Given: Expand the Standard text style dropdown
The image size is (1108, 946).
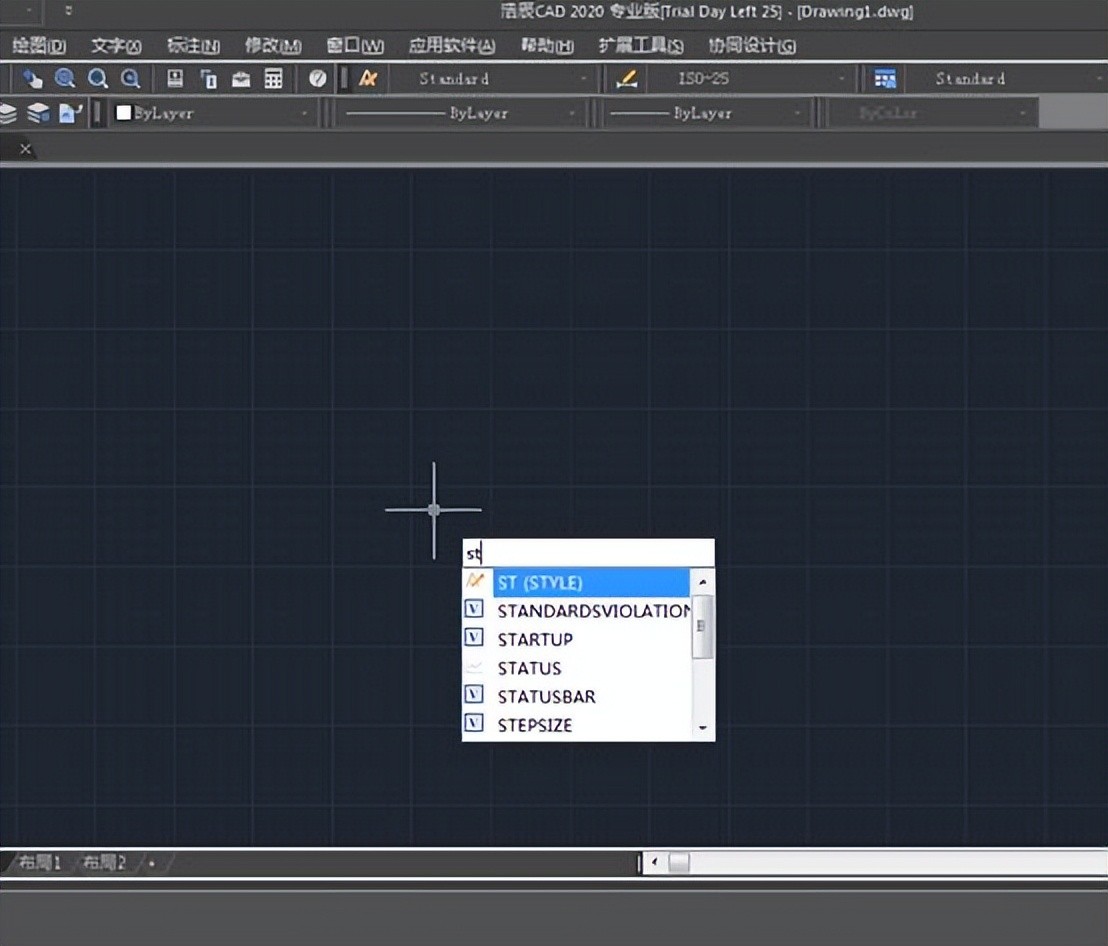Looking at the screenshot, I should tap(584, 79).
